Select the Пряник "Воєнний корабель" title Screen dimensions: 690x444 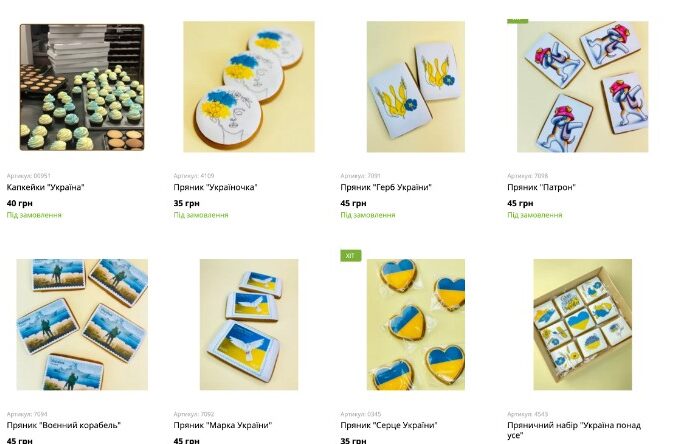tap(64, 426)
